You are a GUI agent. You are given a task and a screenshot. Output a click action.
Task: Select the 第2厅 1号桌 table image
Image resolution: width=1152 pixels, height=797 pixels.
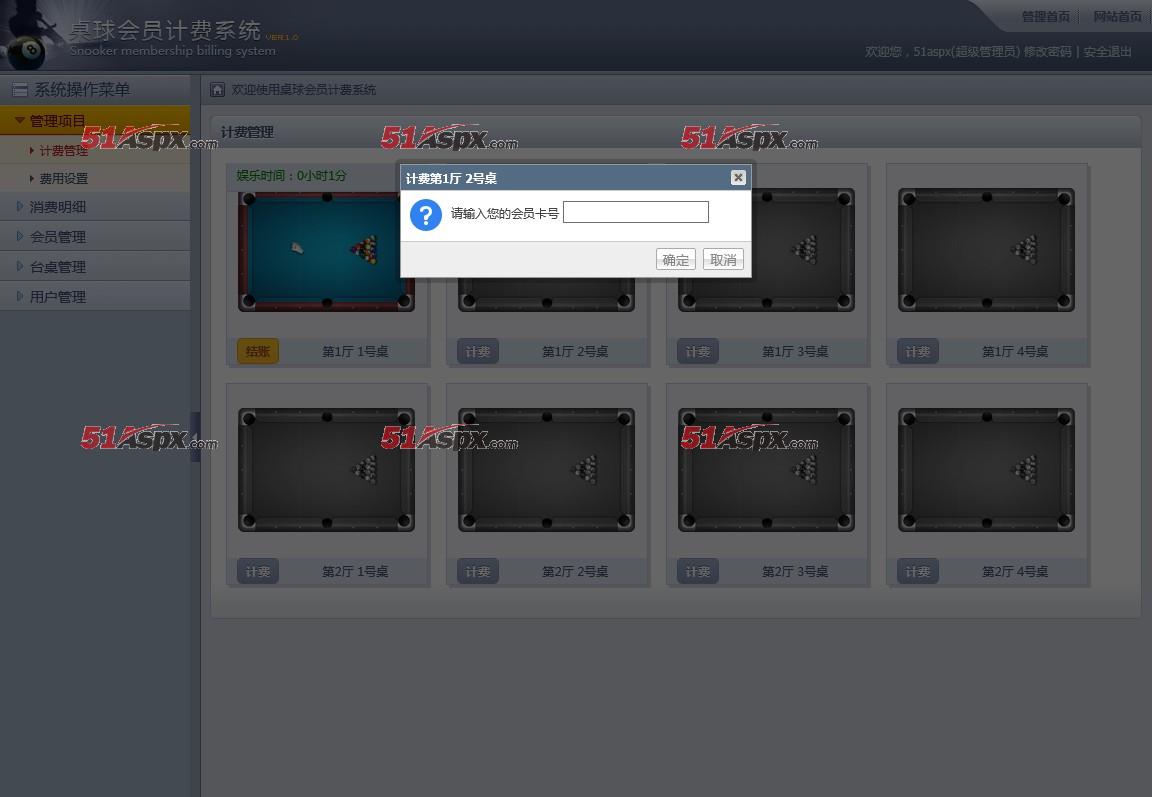(326, 470)
